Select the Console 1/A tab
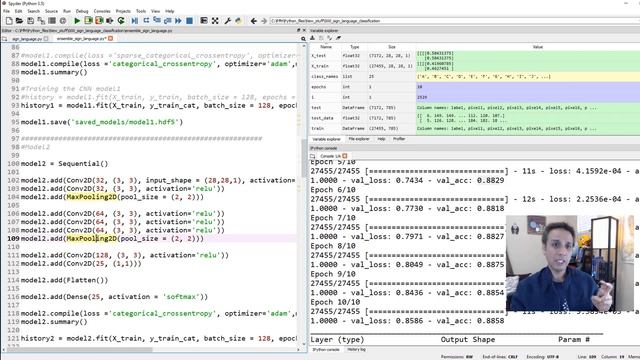The image size is (640, 360). (331, 156)
